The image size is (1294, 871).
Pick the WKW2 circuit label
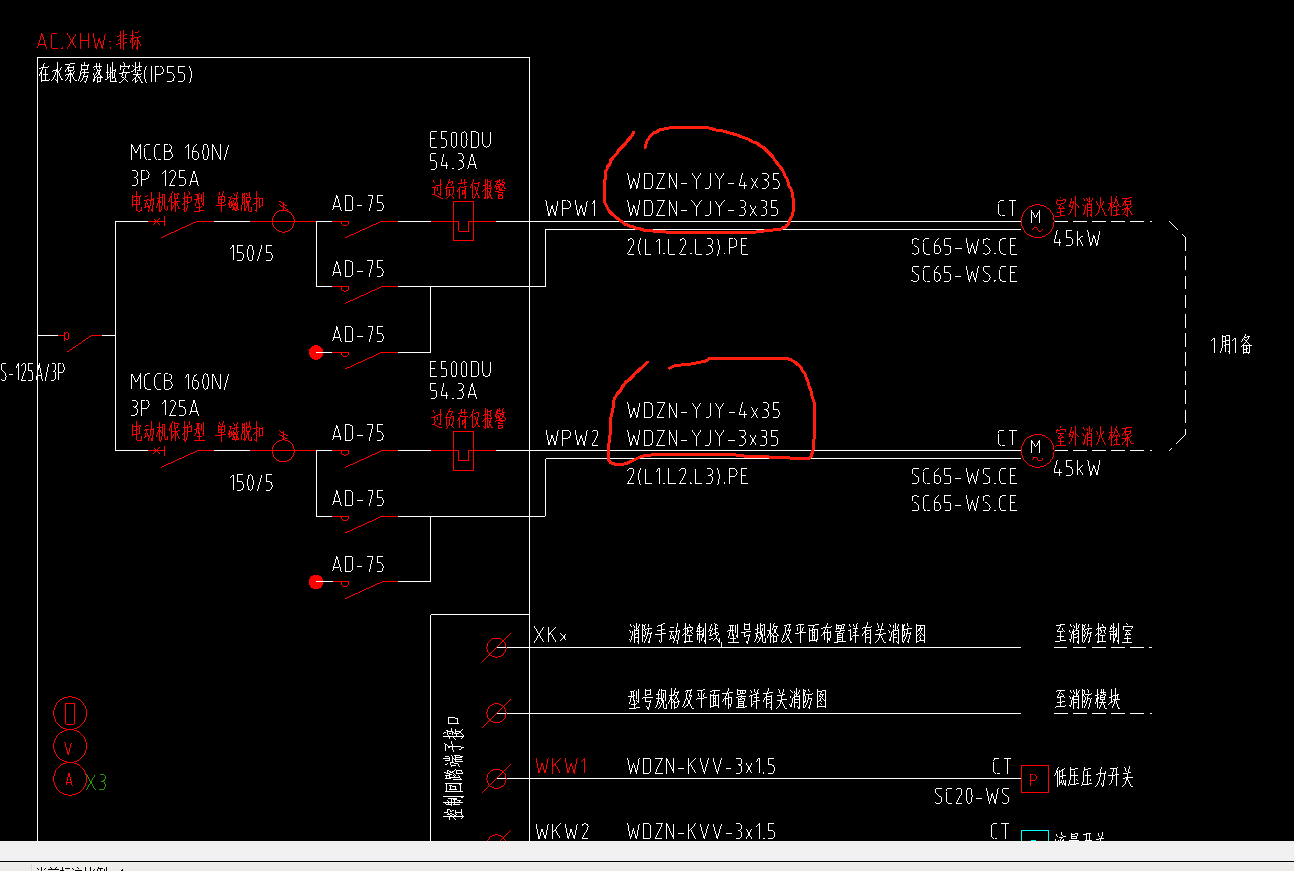(x=562, y=831)
